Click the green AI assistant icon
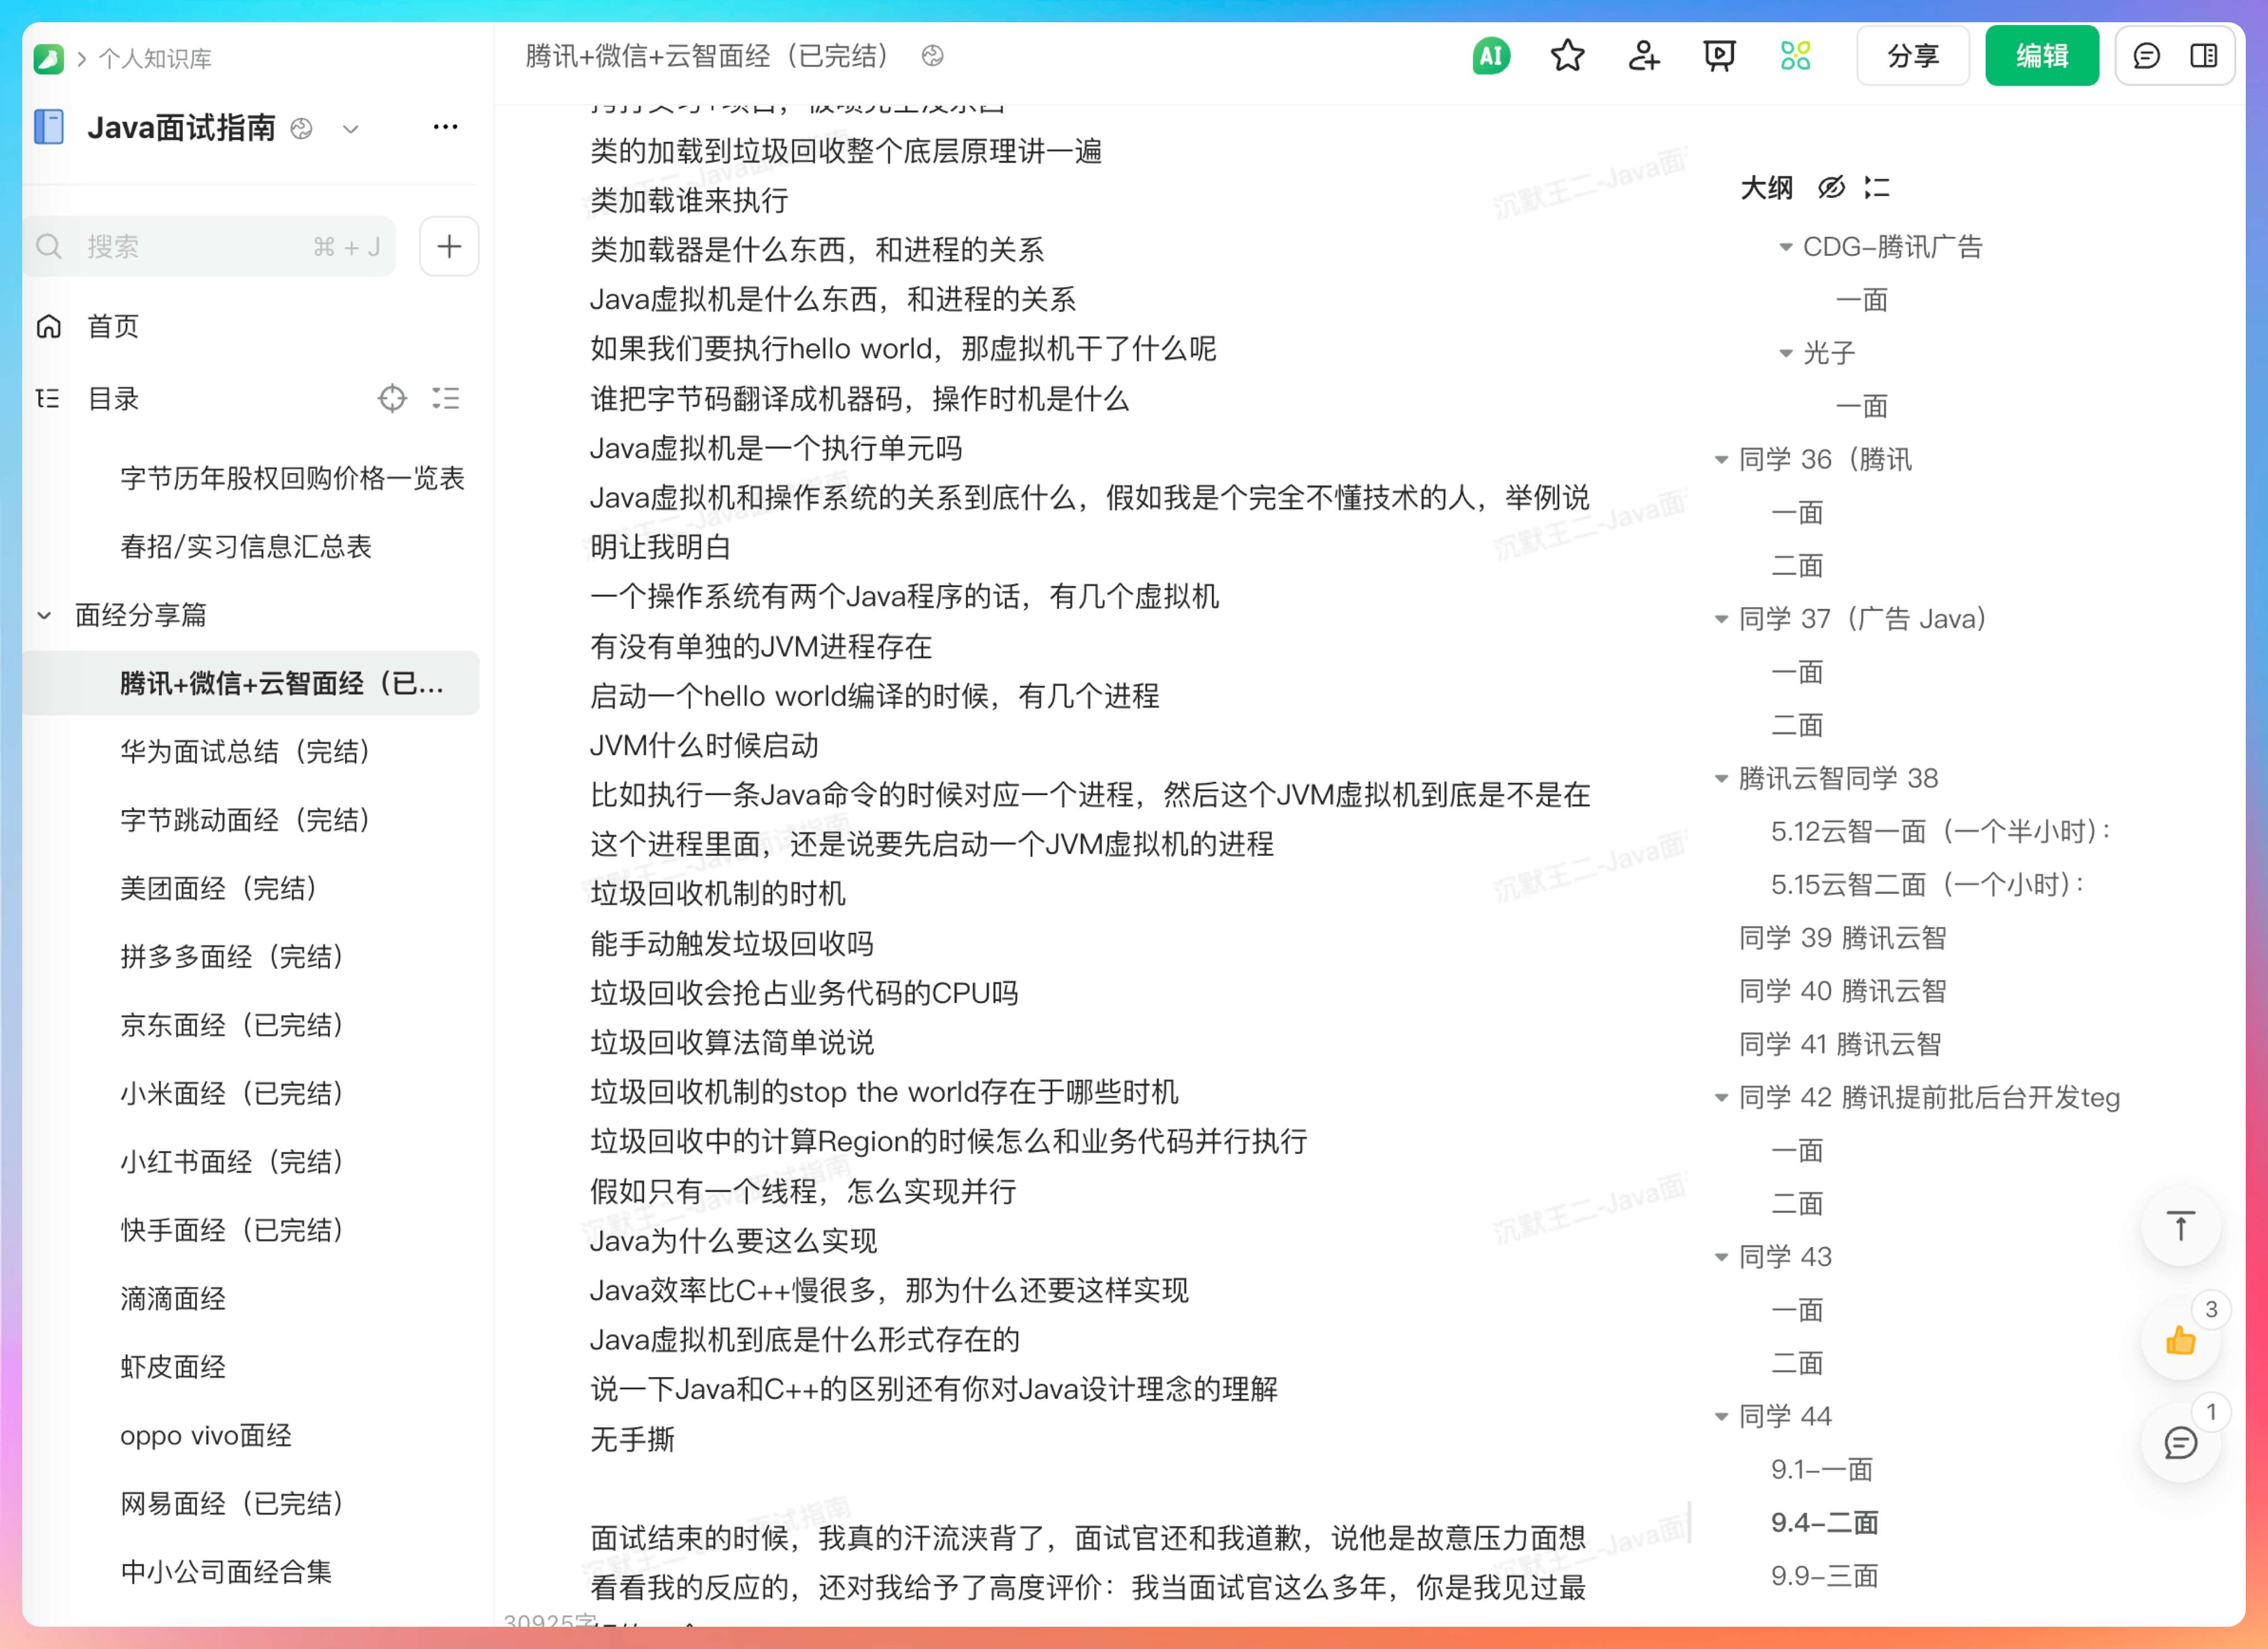 [x=1490, y=56]
